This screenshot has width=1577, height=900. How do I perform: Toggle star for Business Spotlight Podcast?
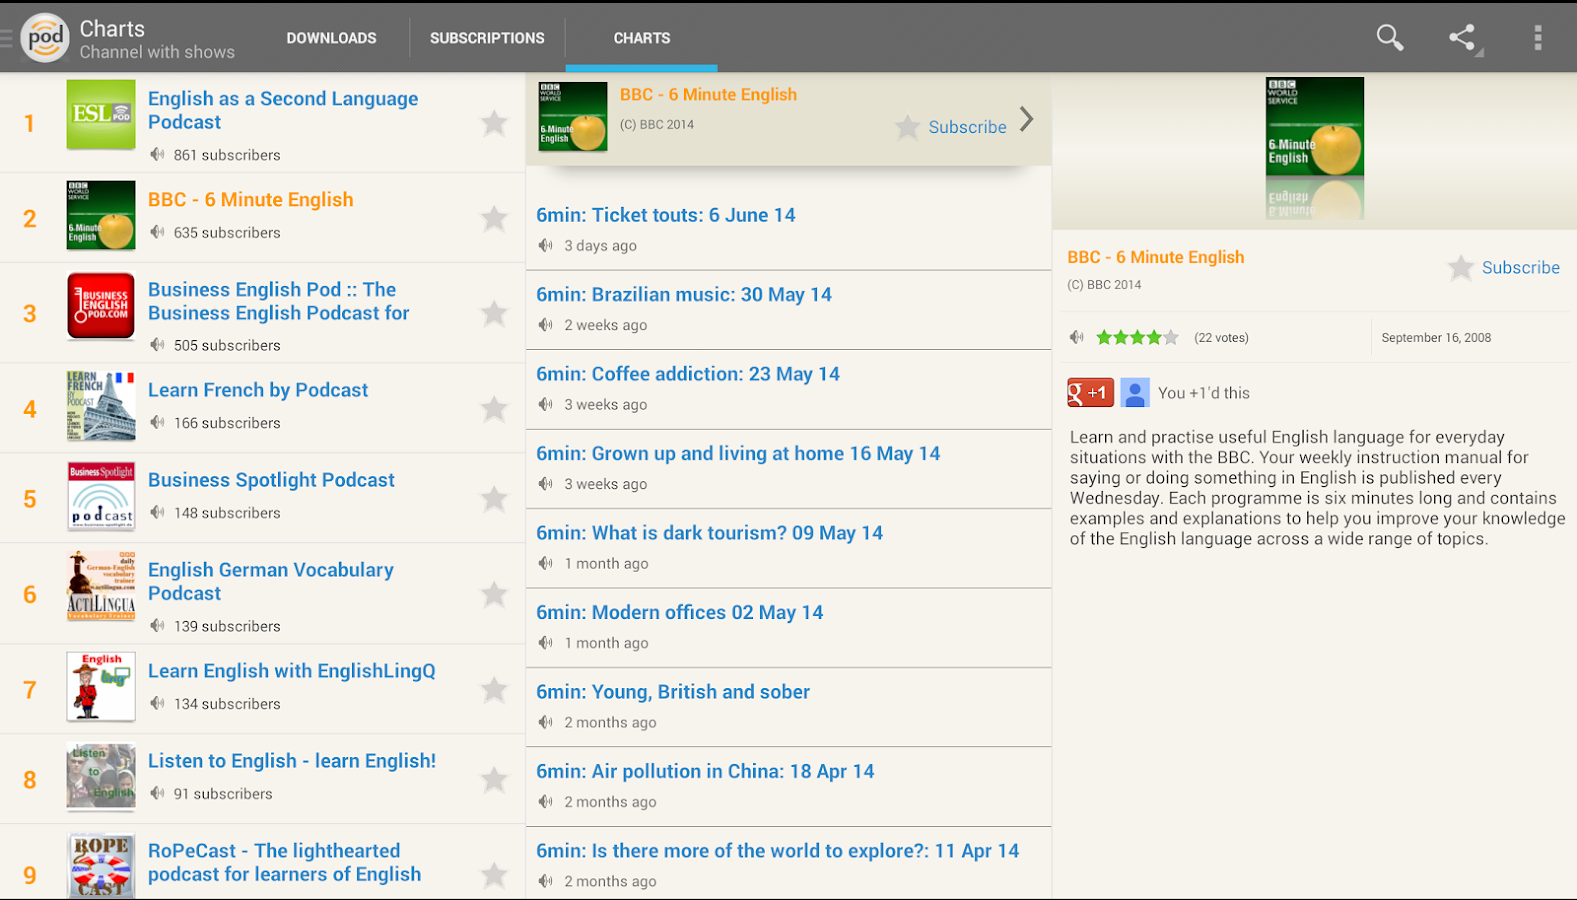pos(494,498)
